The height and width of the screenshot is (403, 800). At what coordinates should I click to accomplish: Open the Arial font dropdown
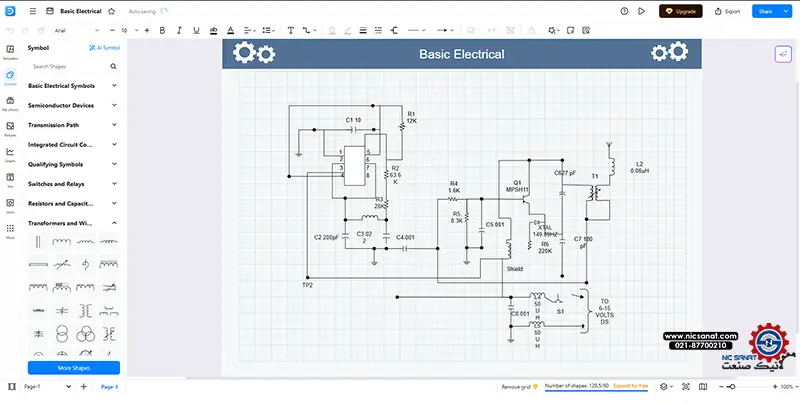tap(75, 31)
